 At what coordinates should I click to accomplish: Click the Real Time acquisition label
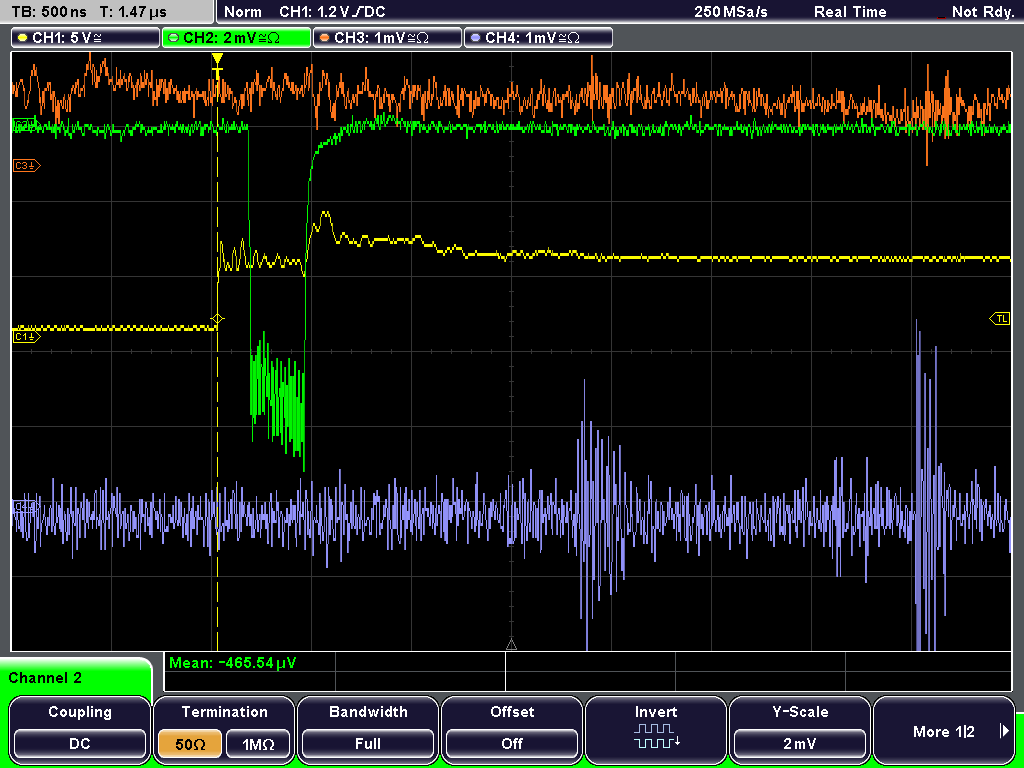850,12
